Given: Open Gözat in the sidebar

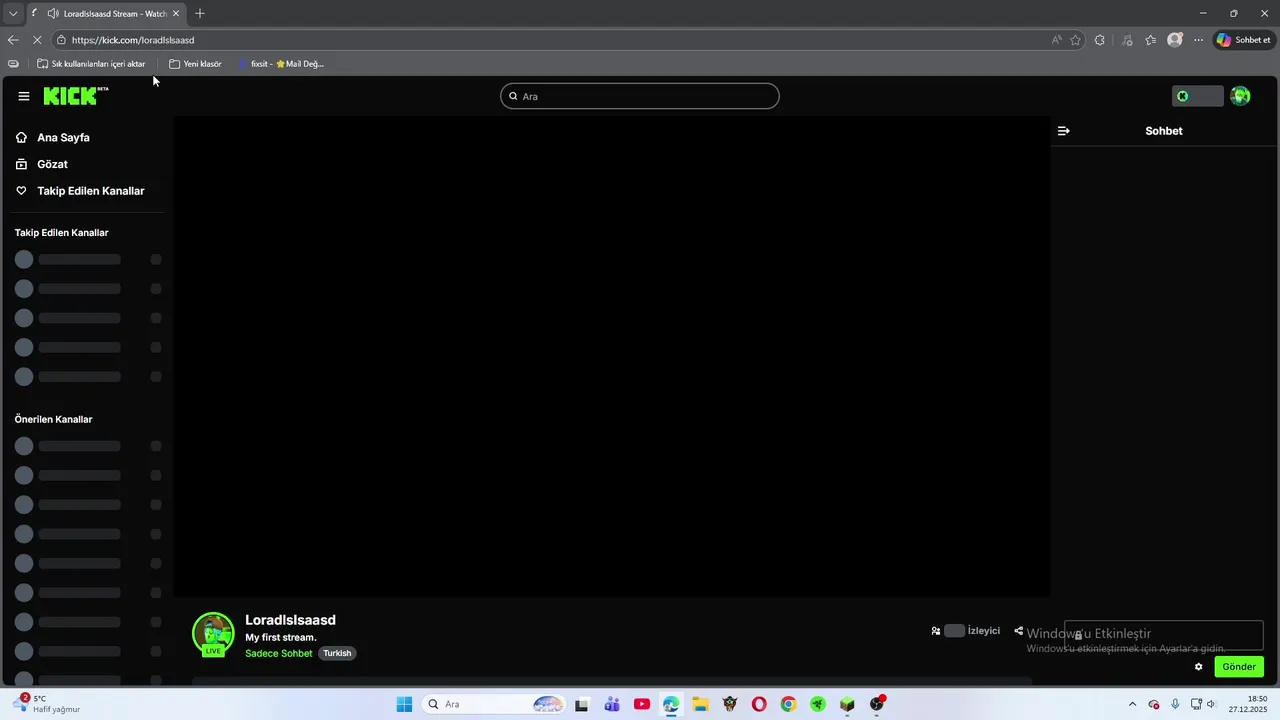Looking at the screenshot, I should pyautogui.click(x=52, y=164).
